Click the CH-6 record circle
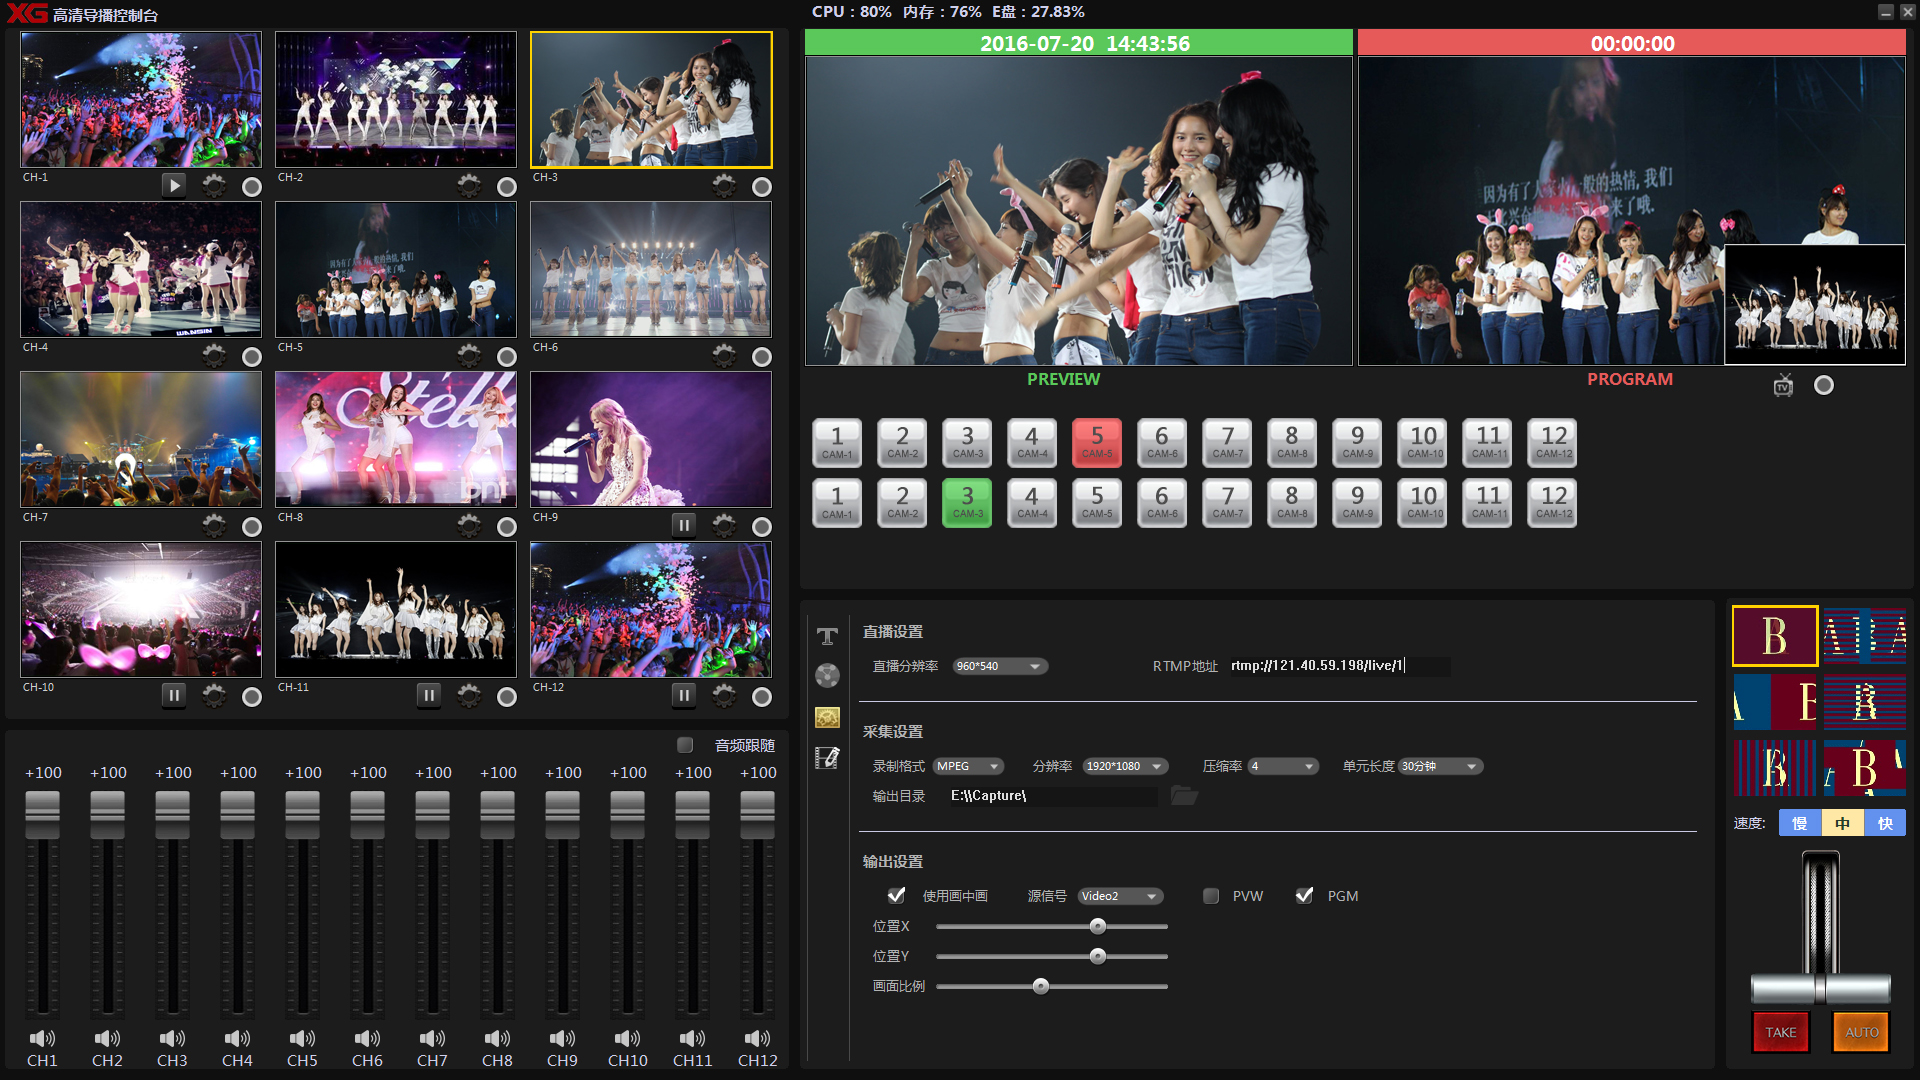This screenshot has width=1920, height=1080. (762, 357)
